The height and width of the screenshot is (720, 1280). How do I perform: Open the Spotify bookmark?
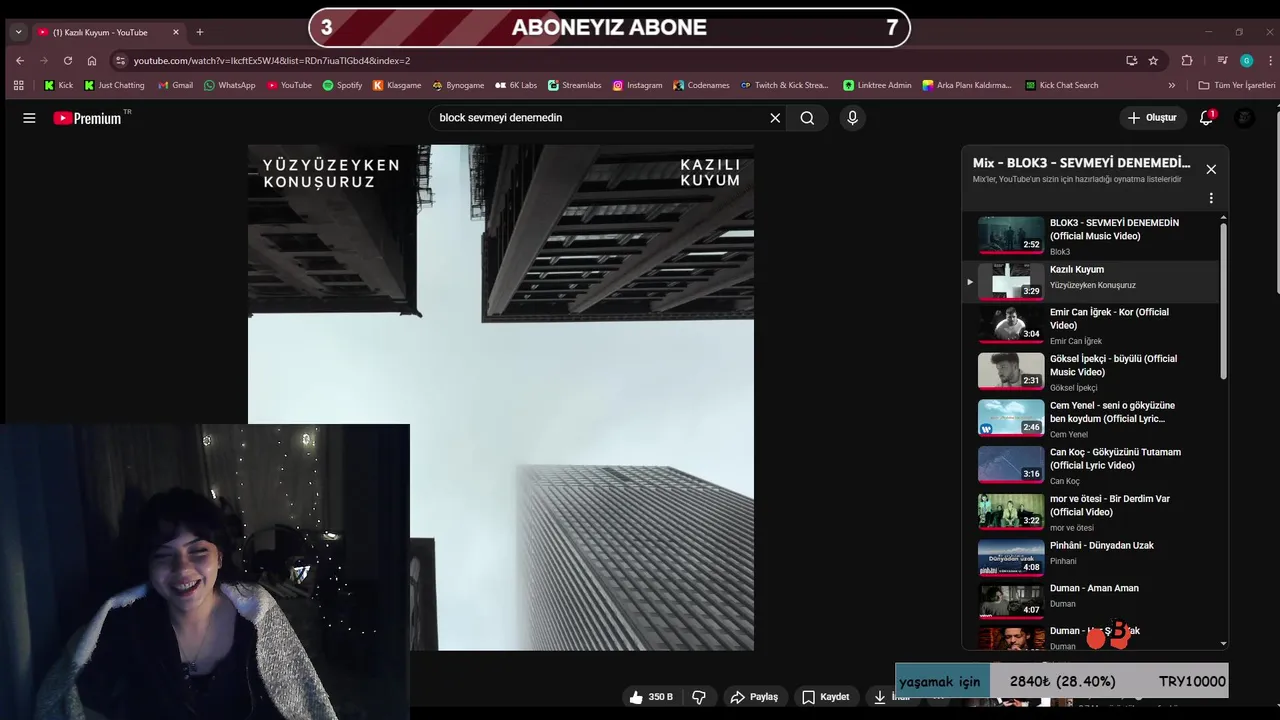click(x=342, y=85)
